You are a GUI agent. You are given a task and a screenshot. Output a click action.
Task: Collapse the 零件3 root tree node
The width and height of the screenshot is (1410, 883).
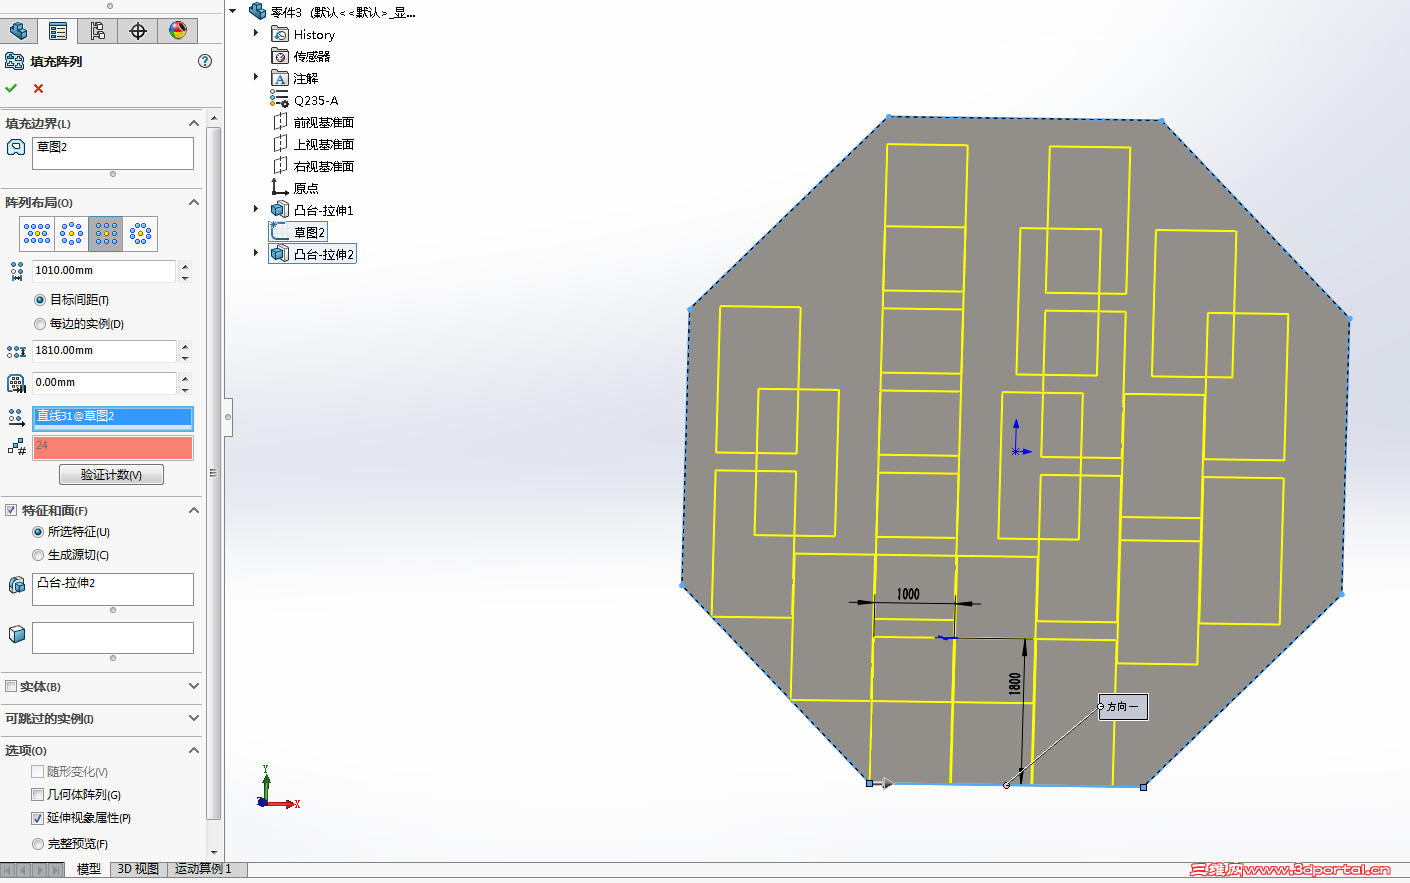pyautogui.click(x=233, y=11)
